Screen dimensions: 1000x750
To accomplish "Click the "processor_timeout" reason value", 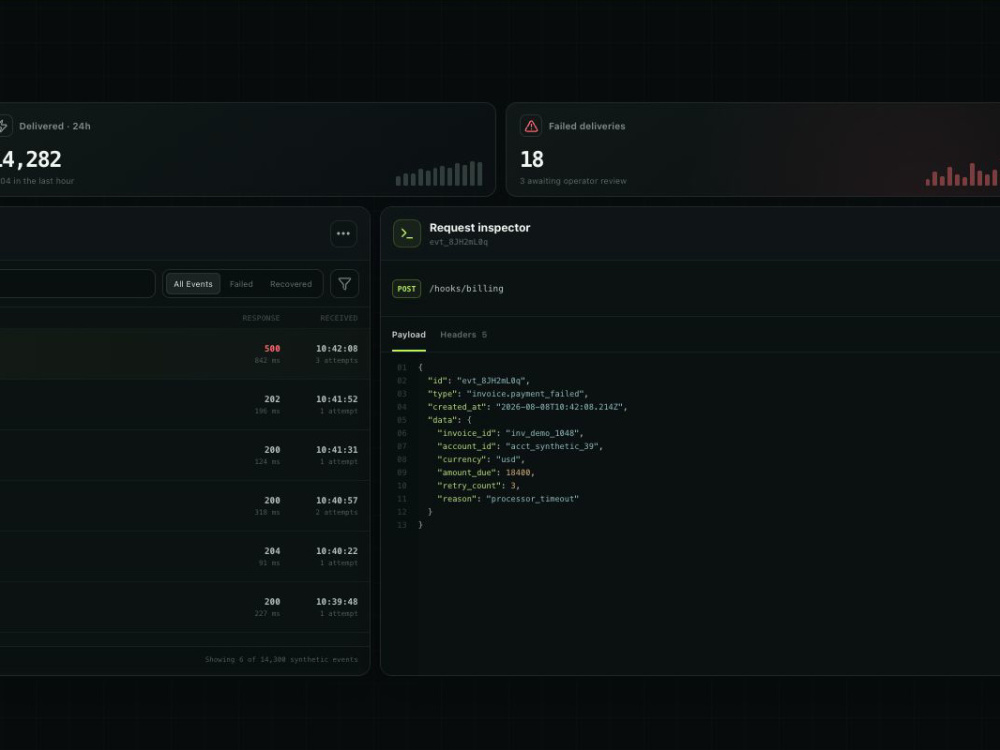I will coord(532,499).
